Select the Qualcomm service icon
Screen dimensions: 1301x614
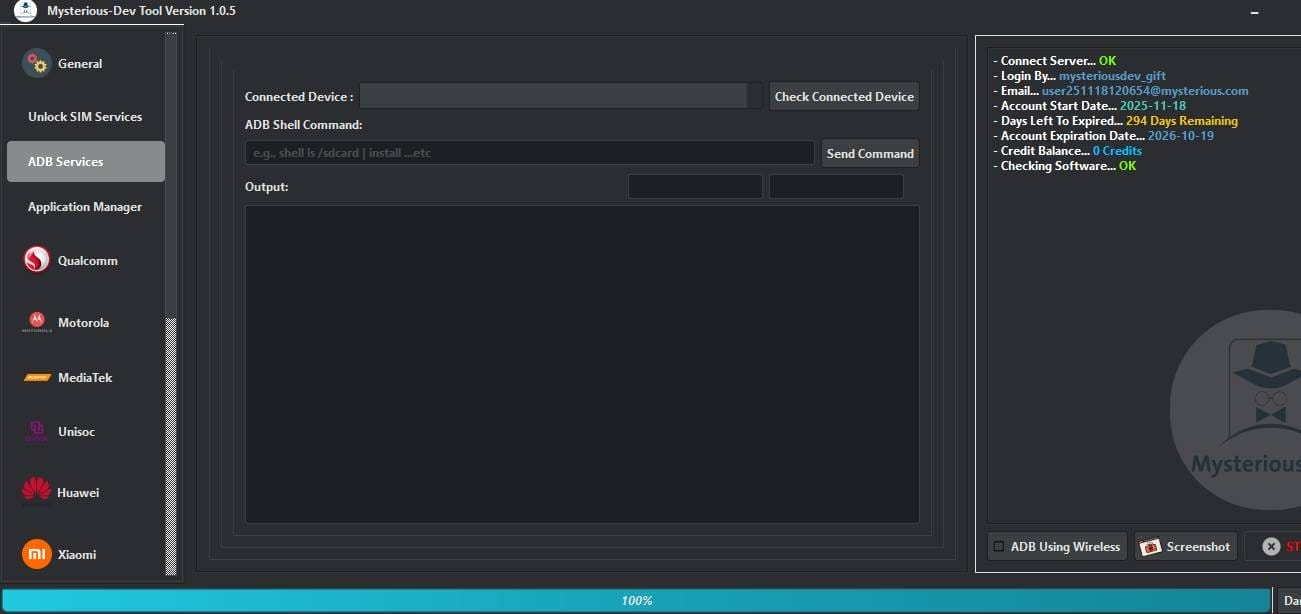(x=36, y=259)
